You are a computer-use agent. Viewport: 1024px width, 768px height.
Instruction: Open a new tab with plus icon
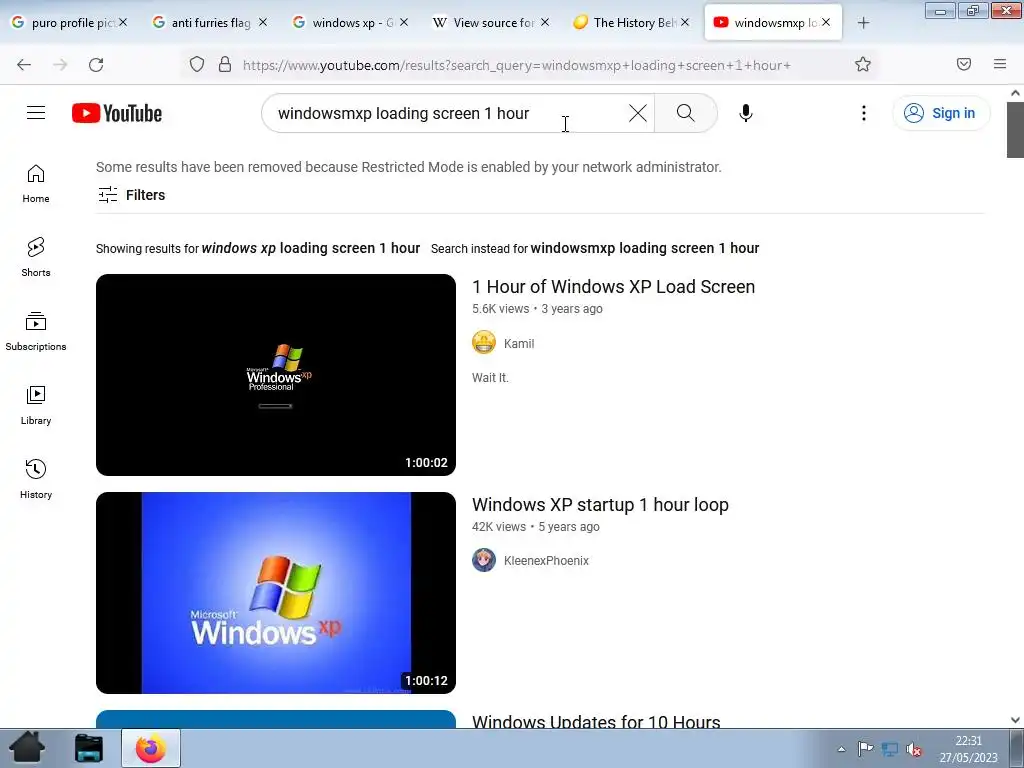(863, 23)
